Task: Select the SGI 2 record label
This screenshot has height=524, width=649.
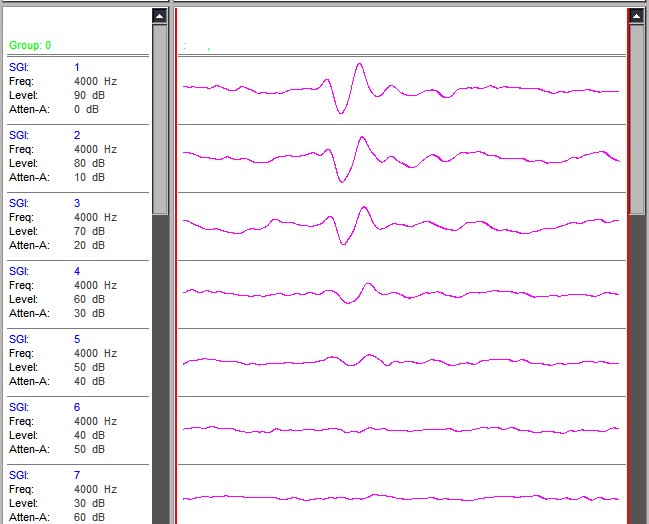Action: coord(20,135)
